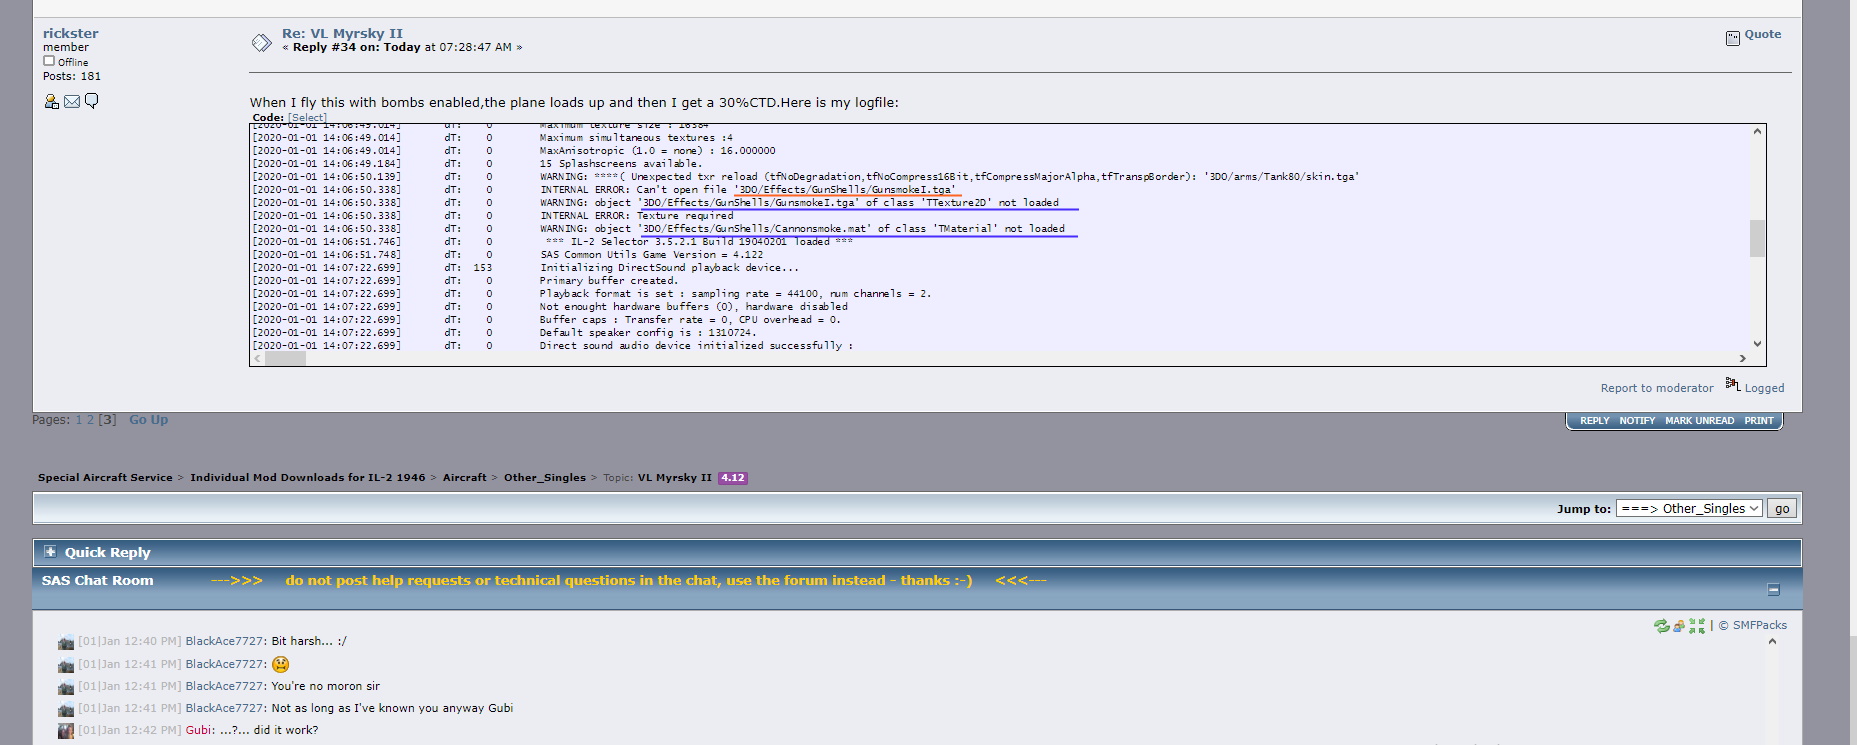Email rickster using the envelope icon
Viewport: 1857px width, 745px height.
tap(72, 101)
